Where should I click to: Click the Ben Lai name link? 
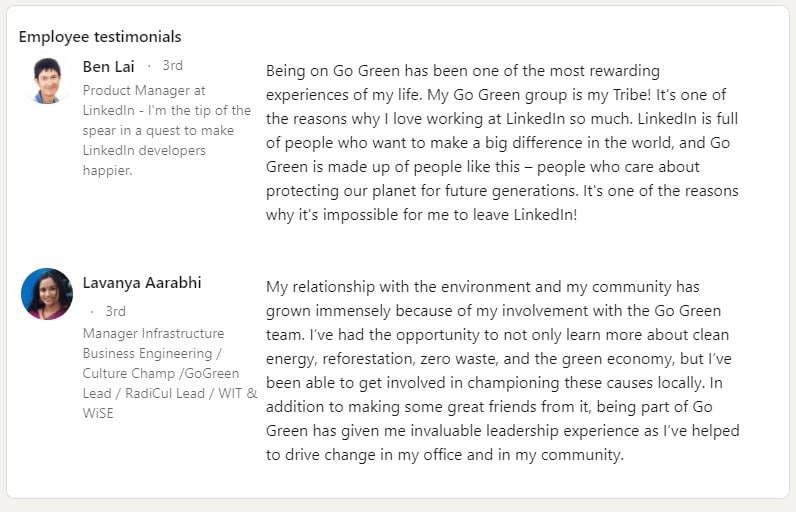click(x=109, y=66)
